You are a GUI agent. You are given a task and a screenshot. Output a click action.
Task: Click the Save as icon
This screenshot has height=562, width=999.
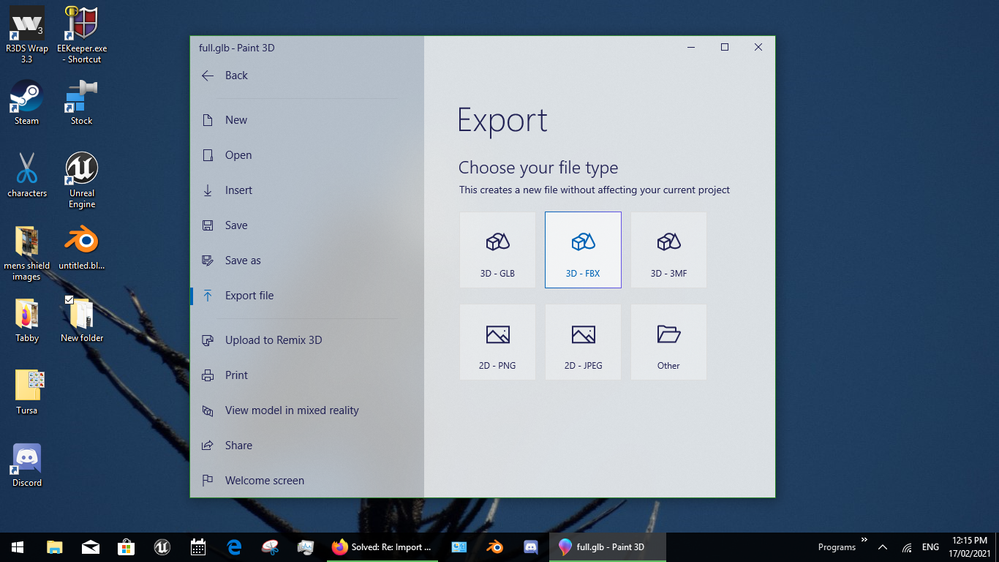208,260
